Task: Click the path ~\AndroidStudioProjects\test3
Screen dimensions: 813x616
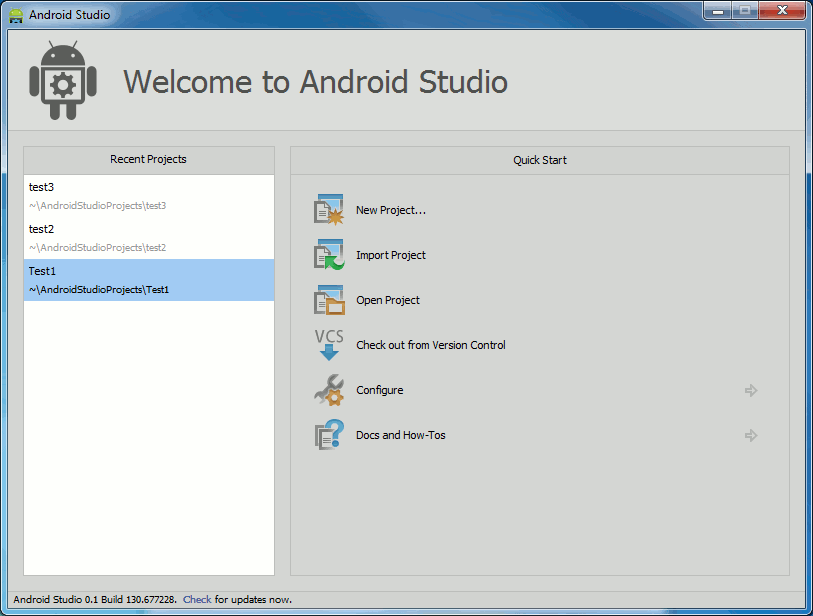Action: tap(97, 206)
